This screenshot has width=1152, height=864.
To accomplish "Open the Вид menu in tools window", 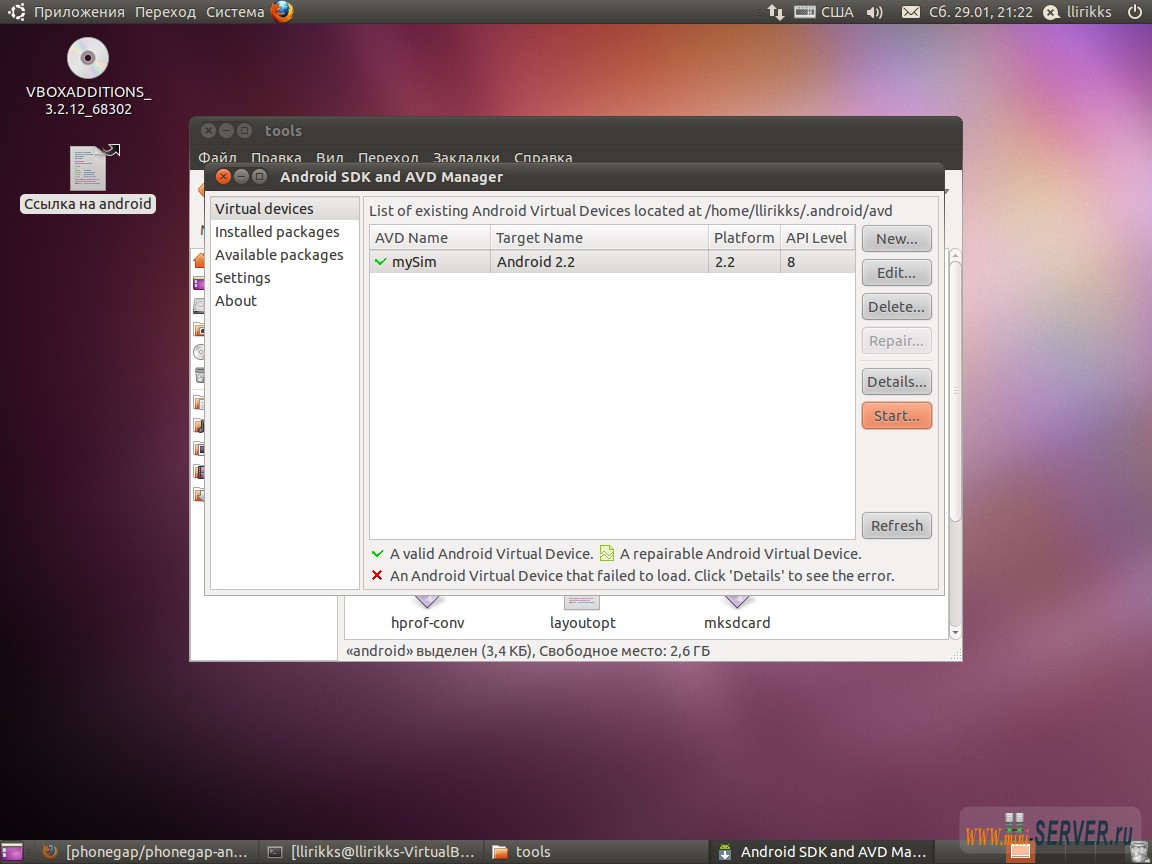I will (x=330, y=157).
